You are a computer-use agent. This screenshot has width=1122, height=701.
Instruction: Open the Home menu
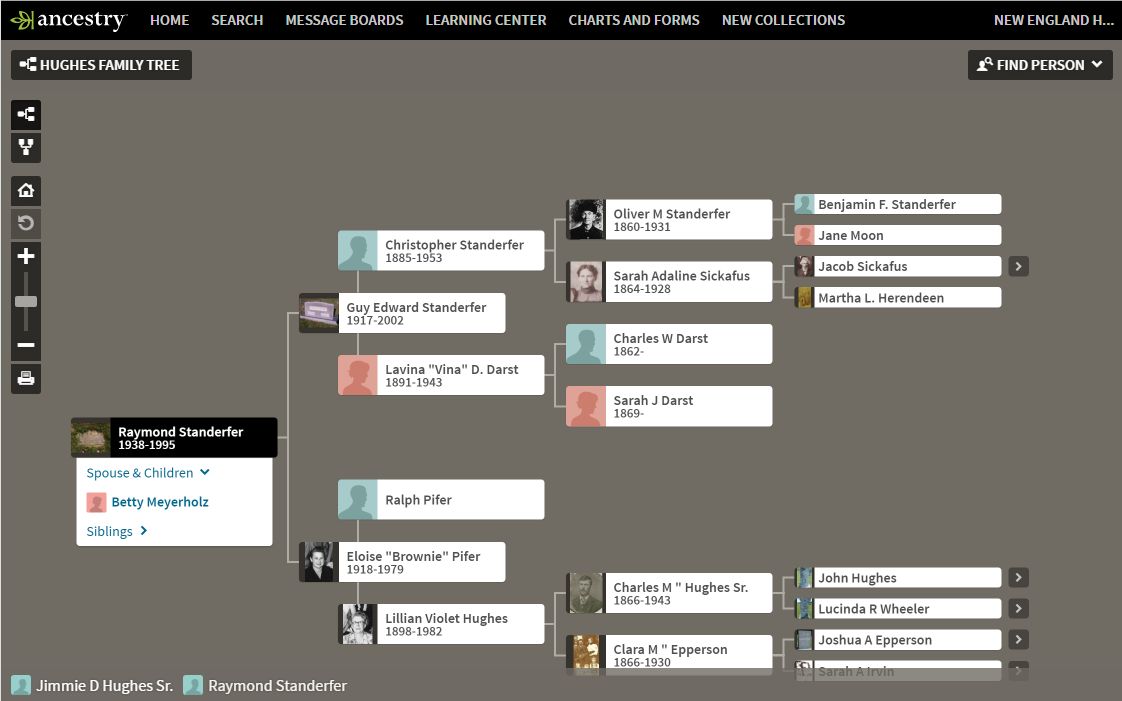click(170, 20)
